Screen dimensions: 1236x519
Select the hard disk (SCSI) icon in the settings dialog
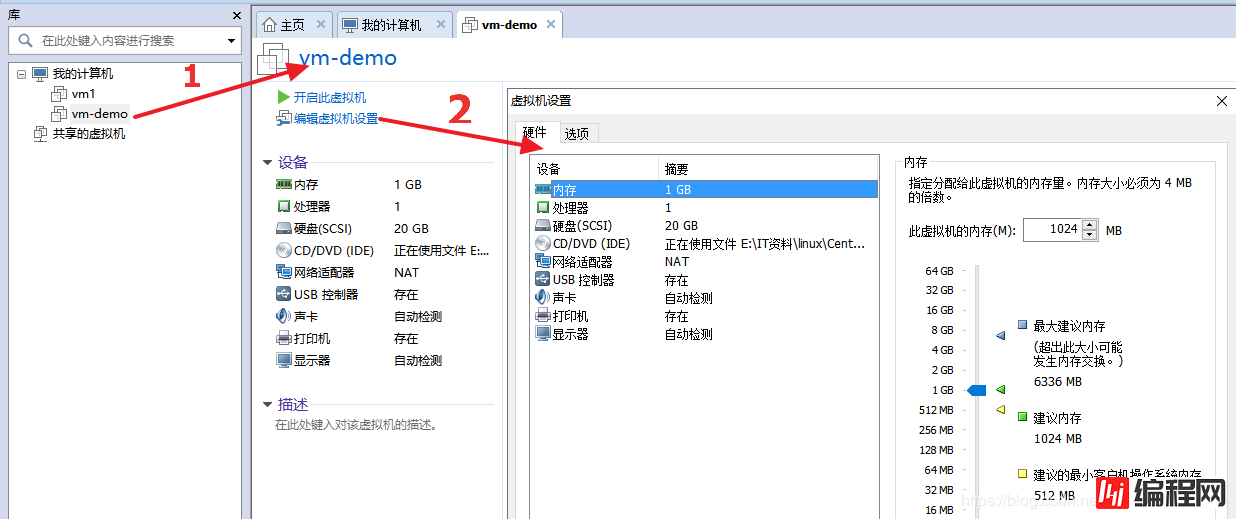[x=543, y=226]
